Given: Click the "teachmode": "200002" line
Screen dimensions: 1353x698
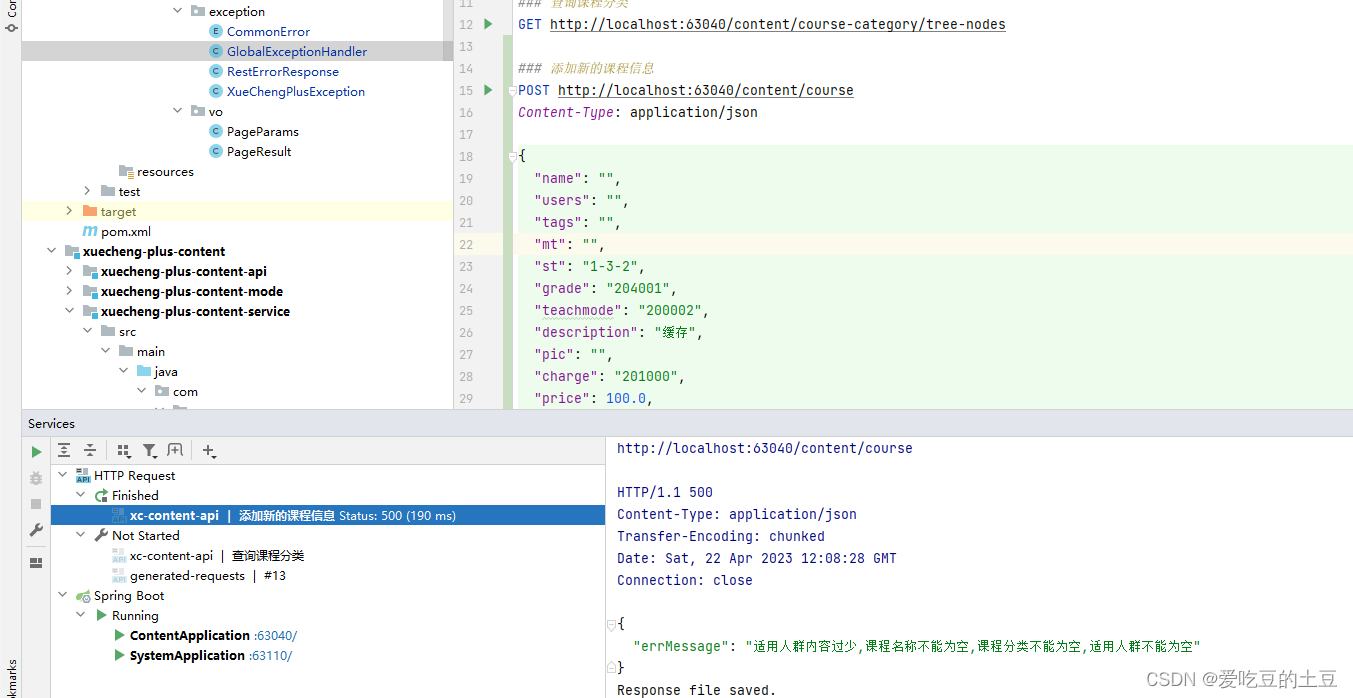Looking at the screenshot, I should tap(622, 311).
